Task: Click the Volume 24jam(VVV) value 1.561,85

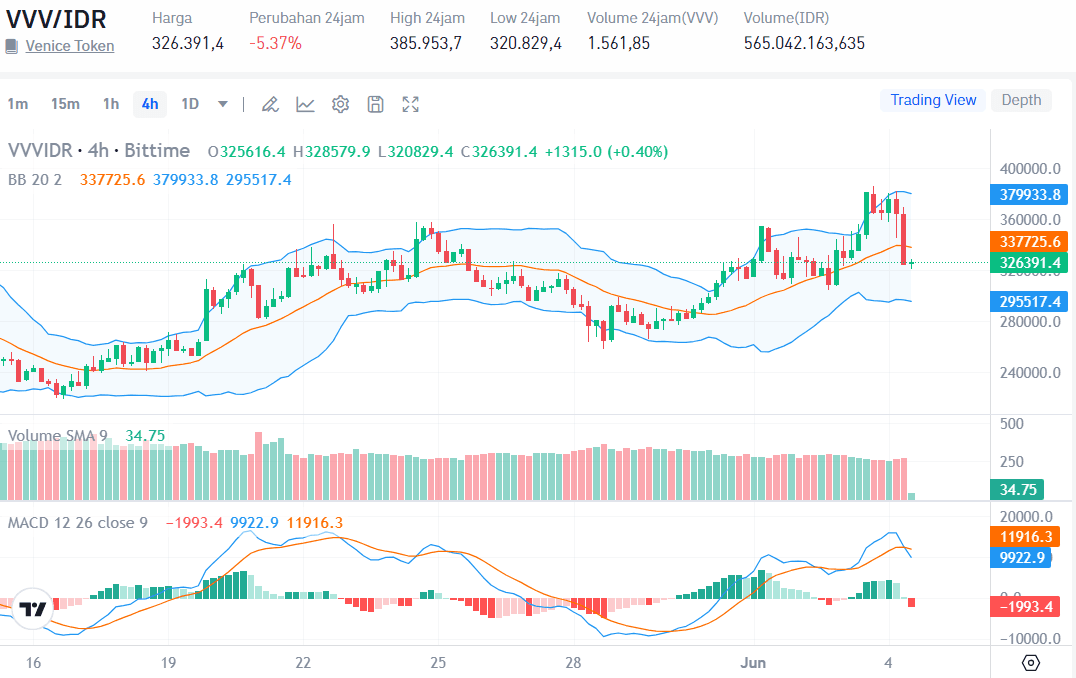Action: (618, 43)
